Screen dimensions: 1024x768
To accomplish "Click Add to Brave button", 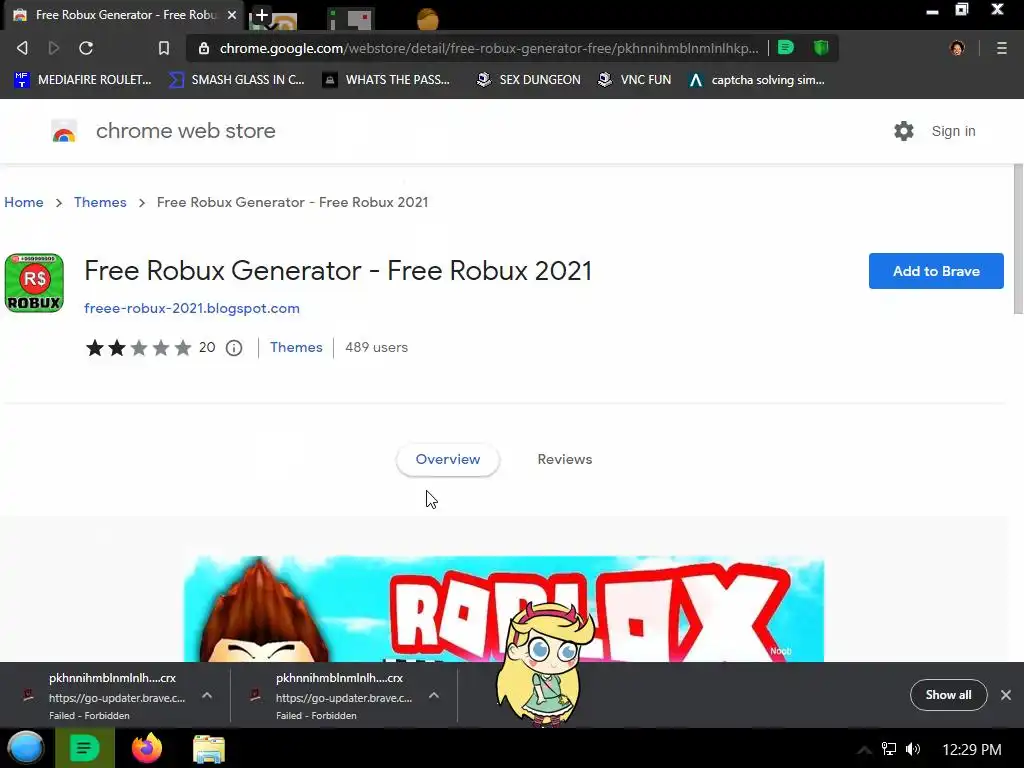I will click(x=936, y=271).
